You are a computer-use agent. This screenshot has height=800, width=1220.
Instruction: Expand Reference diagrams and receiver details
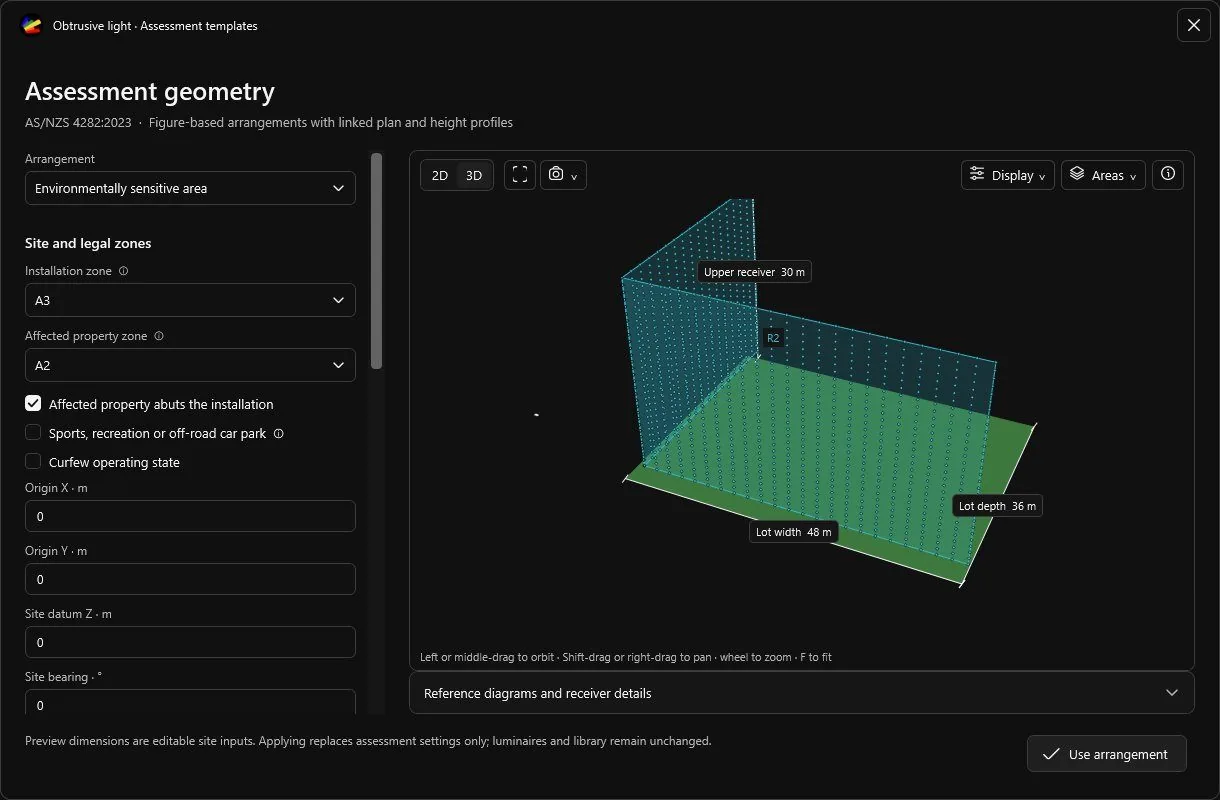pos(802,693)
